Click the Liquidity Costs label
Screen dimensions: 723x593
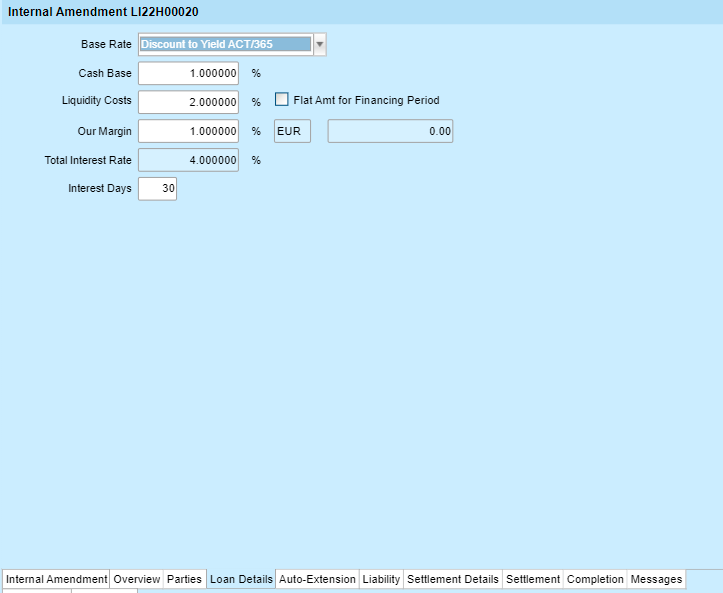point(97,101)
